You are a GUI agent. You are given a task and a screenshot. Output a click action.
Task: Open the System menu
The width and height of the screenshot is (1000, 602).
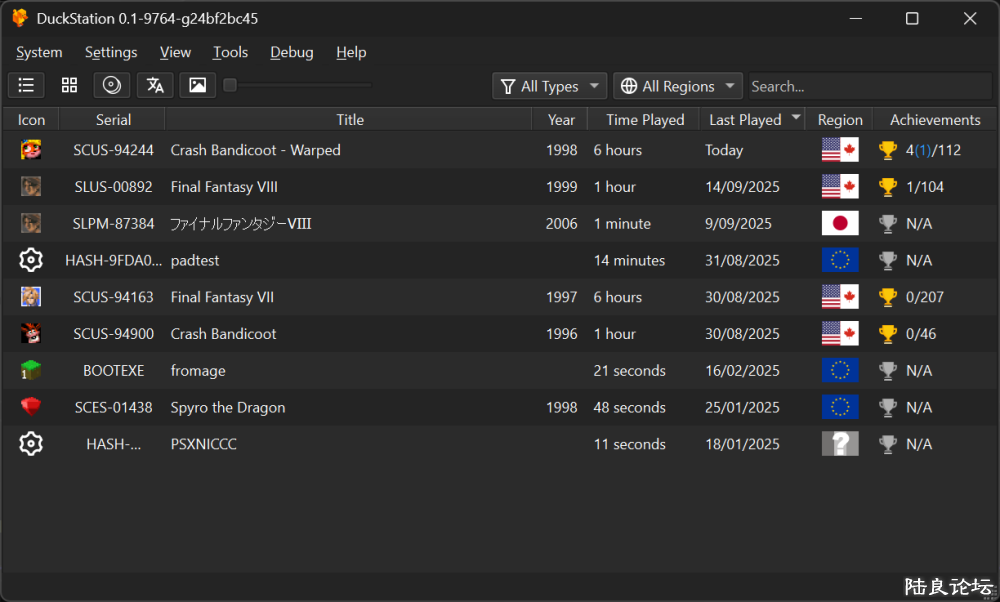coord(39,52)
